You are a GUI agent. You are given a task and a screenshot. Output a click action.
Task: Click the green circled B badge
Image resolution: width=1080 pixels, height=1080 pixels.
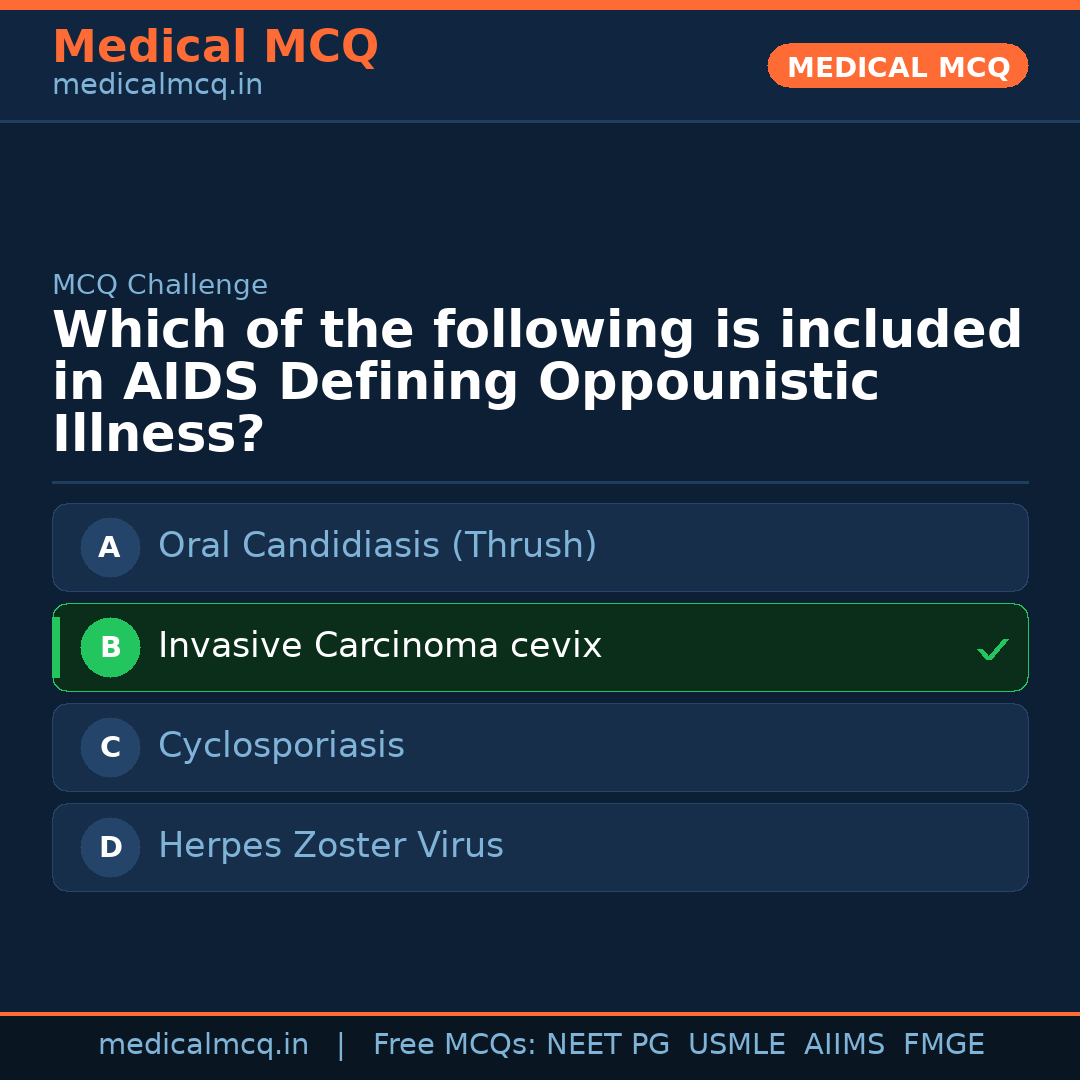point(110,647)
